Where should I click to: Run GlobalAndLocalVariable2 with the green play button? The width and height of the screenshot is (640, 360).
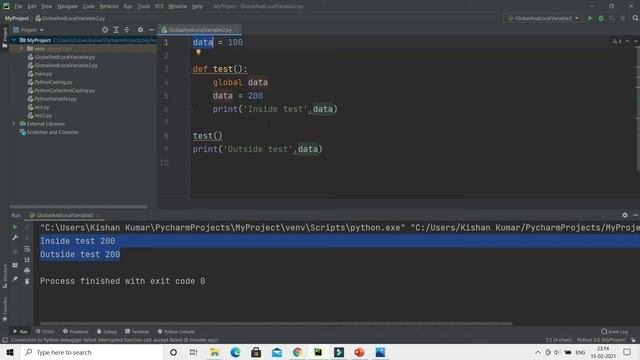coord(590,18)
